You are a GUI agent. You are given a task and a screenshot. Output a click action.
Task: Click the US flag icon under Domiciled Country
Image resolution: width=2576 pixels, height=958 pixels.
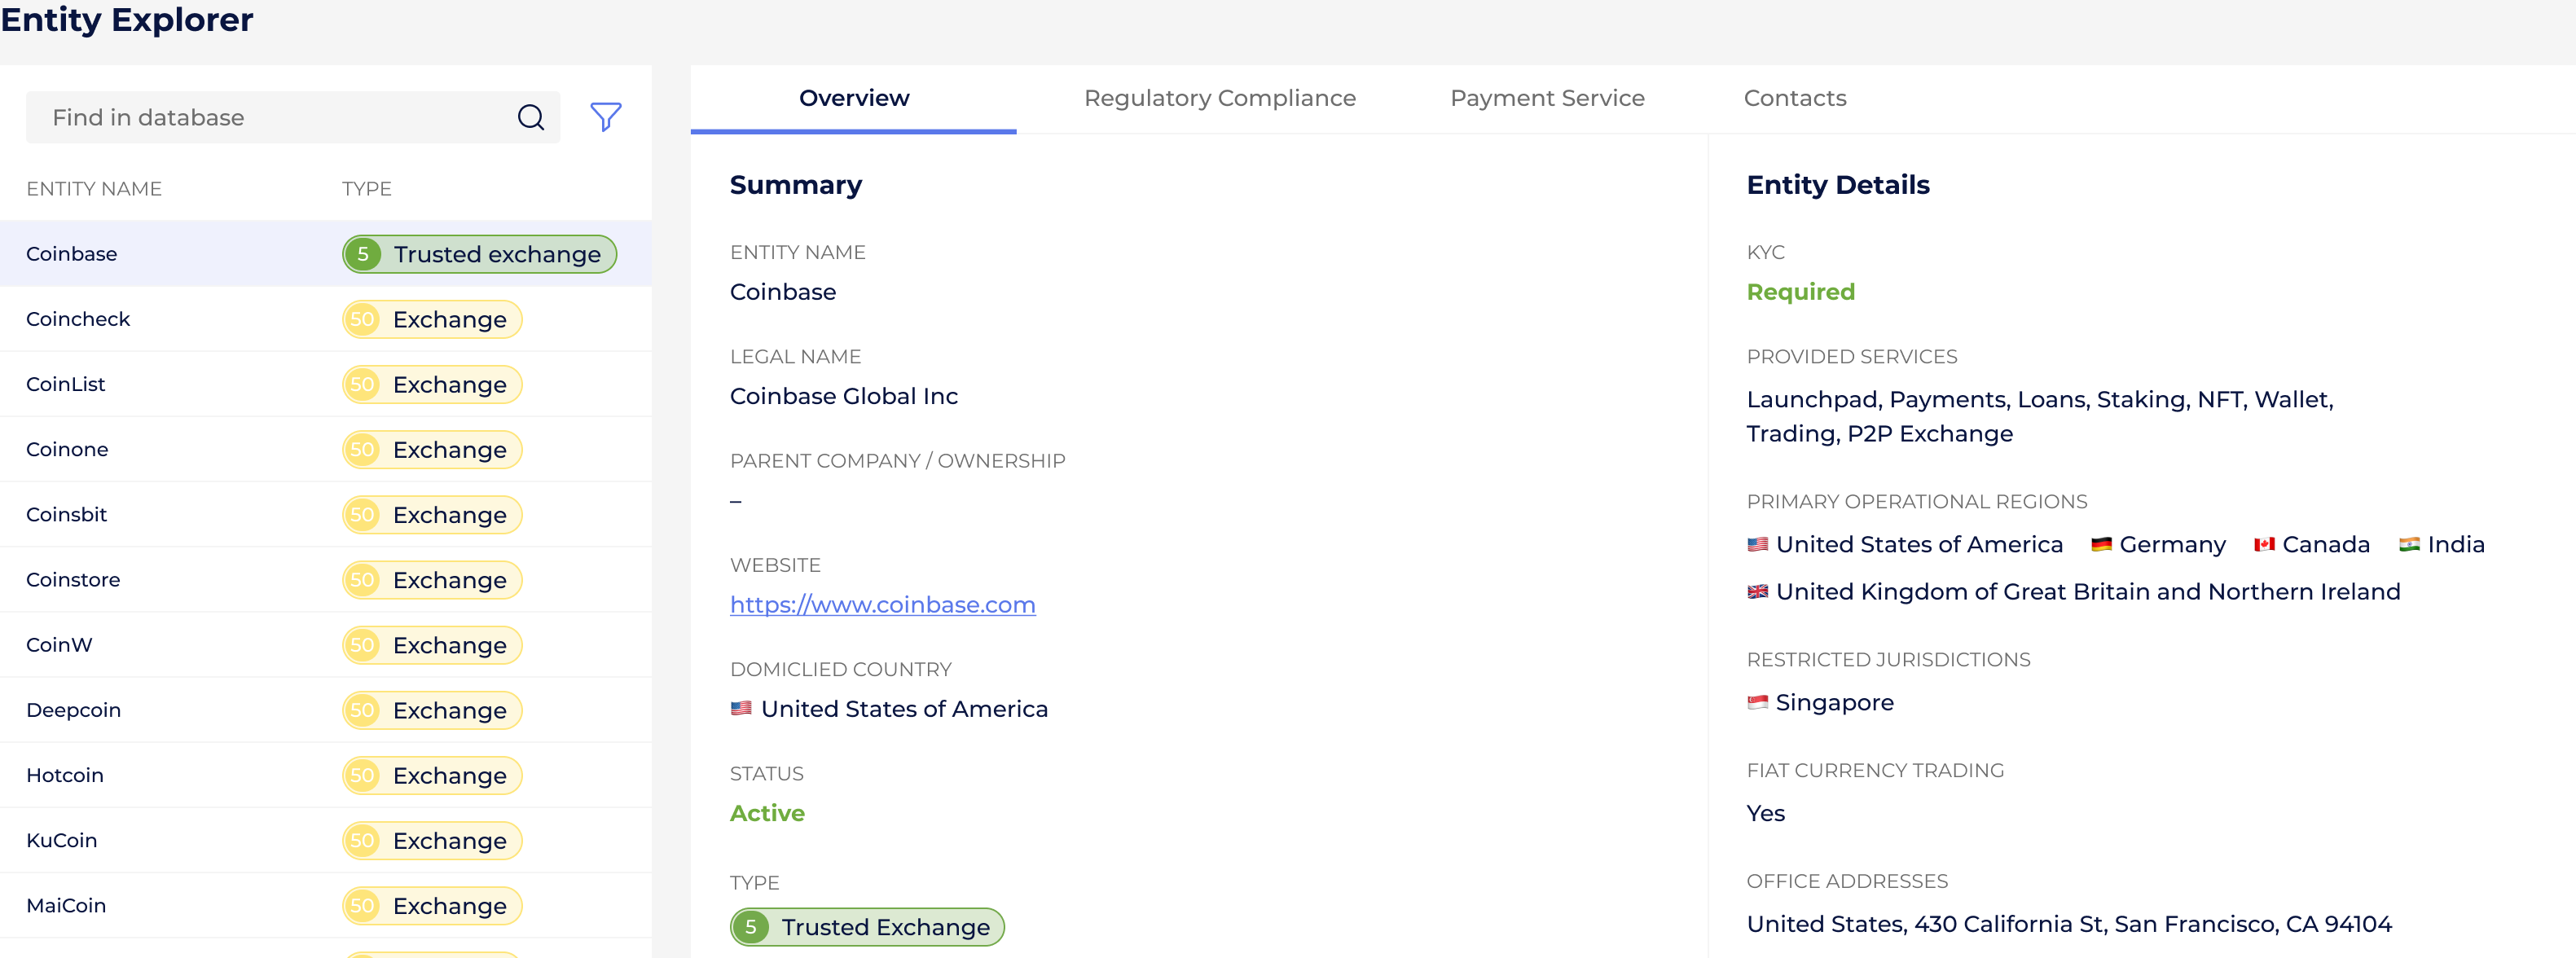(x=741, y=709)
